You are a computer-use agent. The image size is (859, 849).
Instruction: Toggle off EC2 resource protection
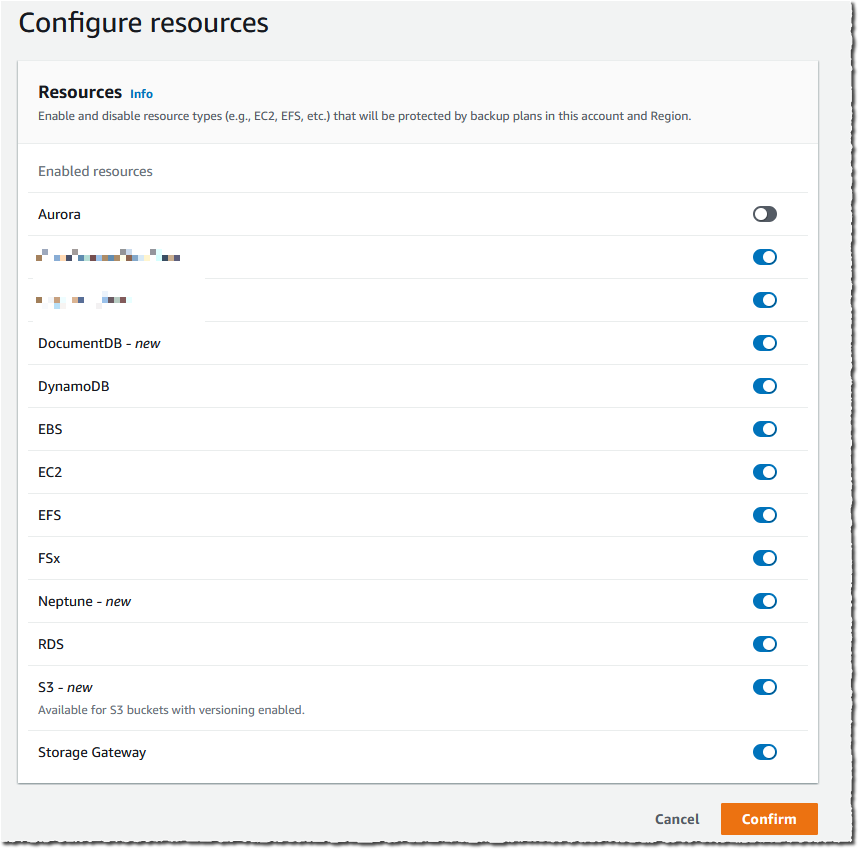coord(764,472)
